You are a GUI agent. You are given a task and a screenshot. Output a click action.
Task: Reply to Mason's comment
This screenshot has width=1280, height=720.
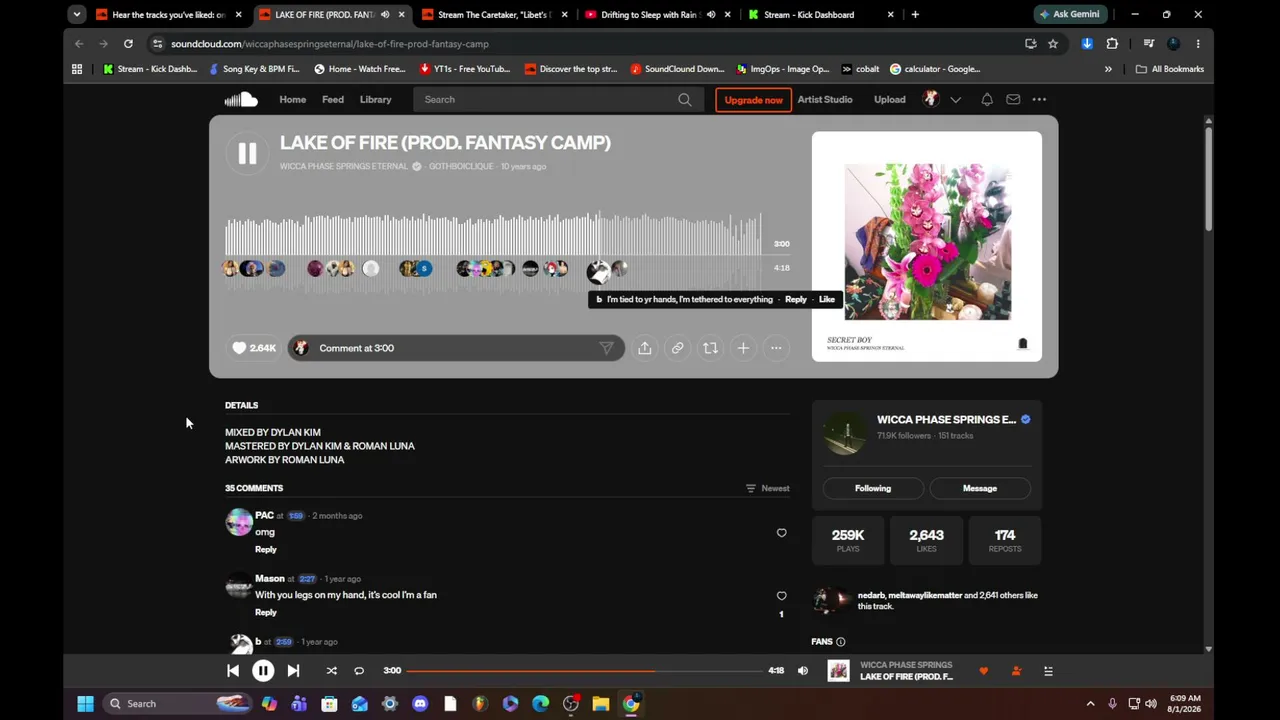click(266, 612)
